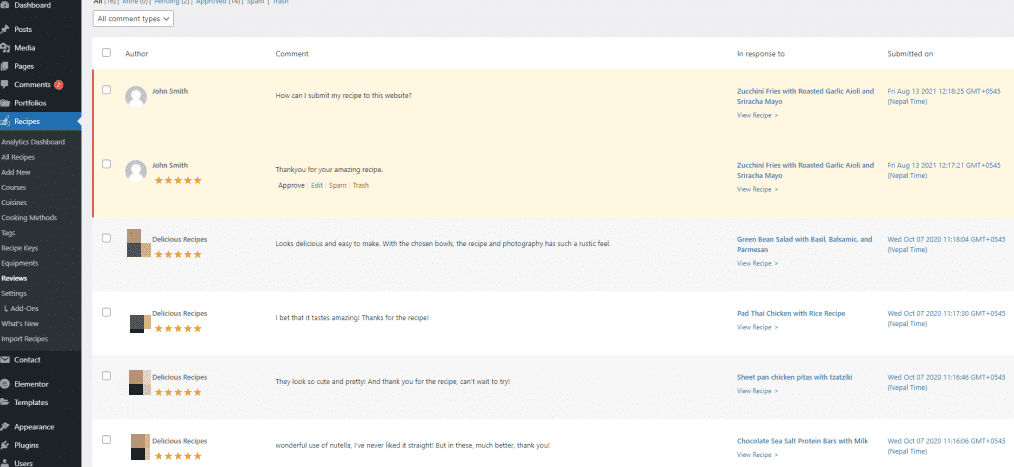Click John Smith avatar on recipe submission question

click(x=136, y=96)
